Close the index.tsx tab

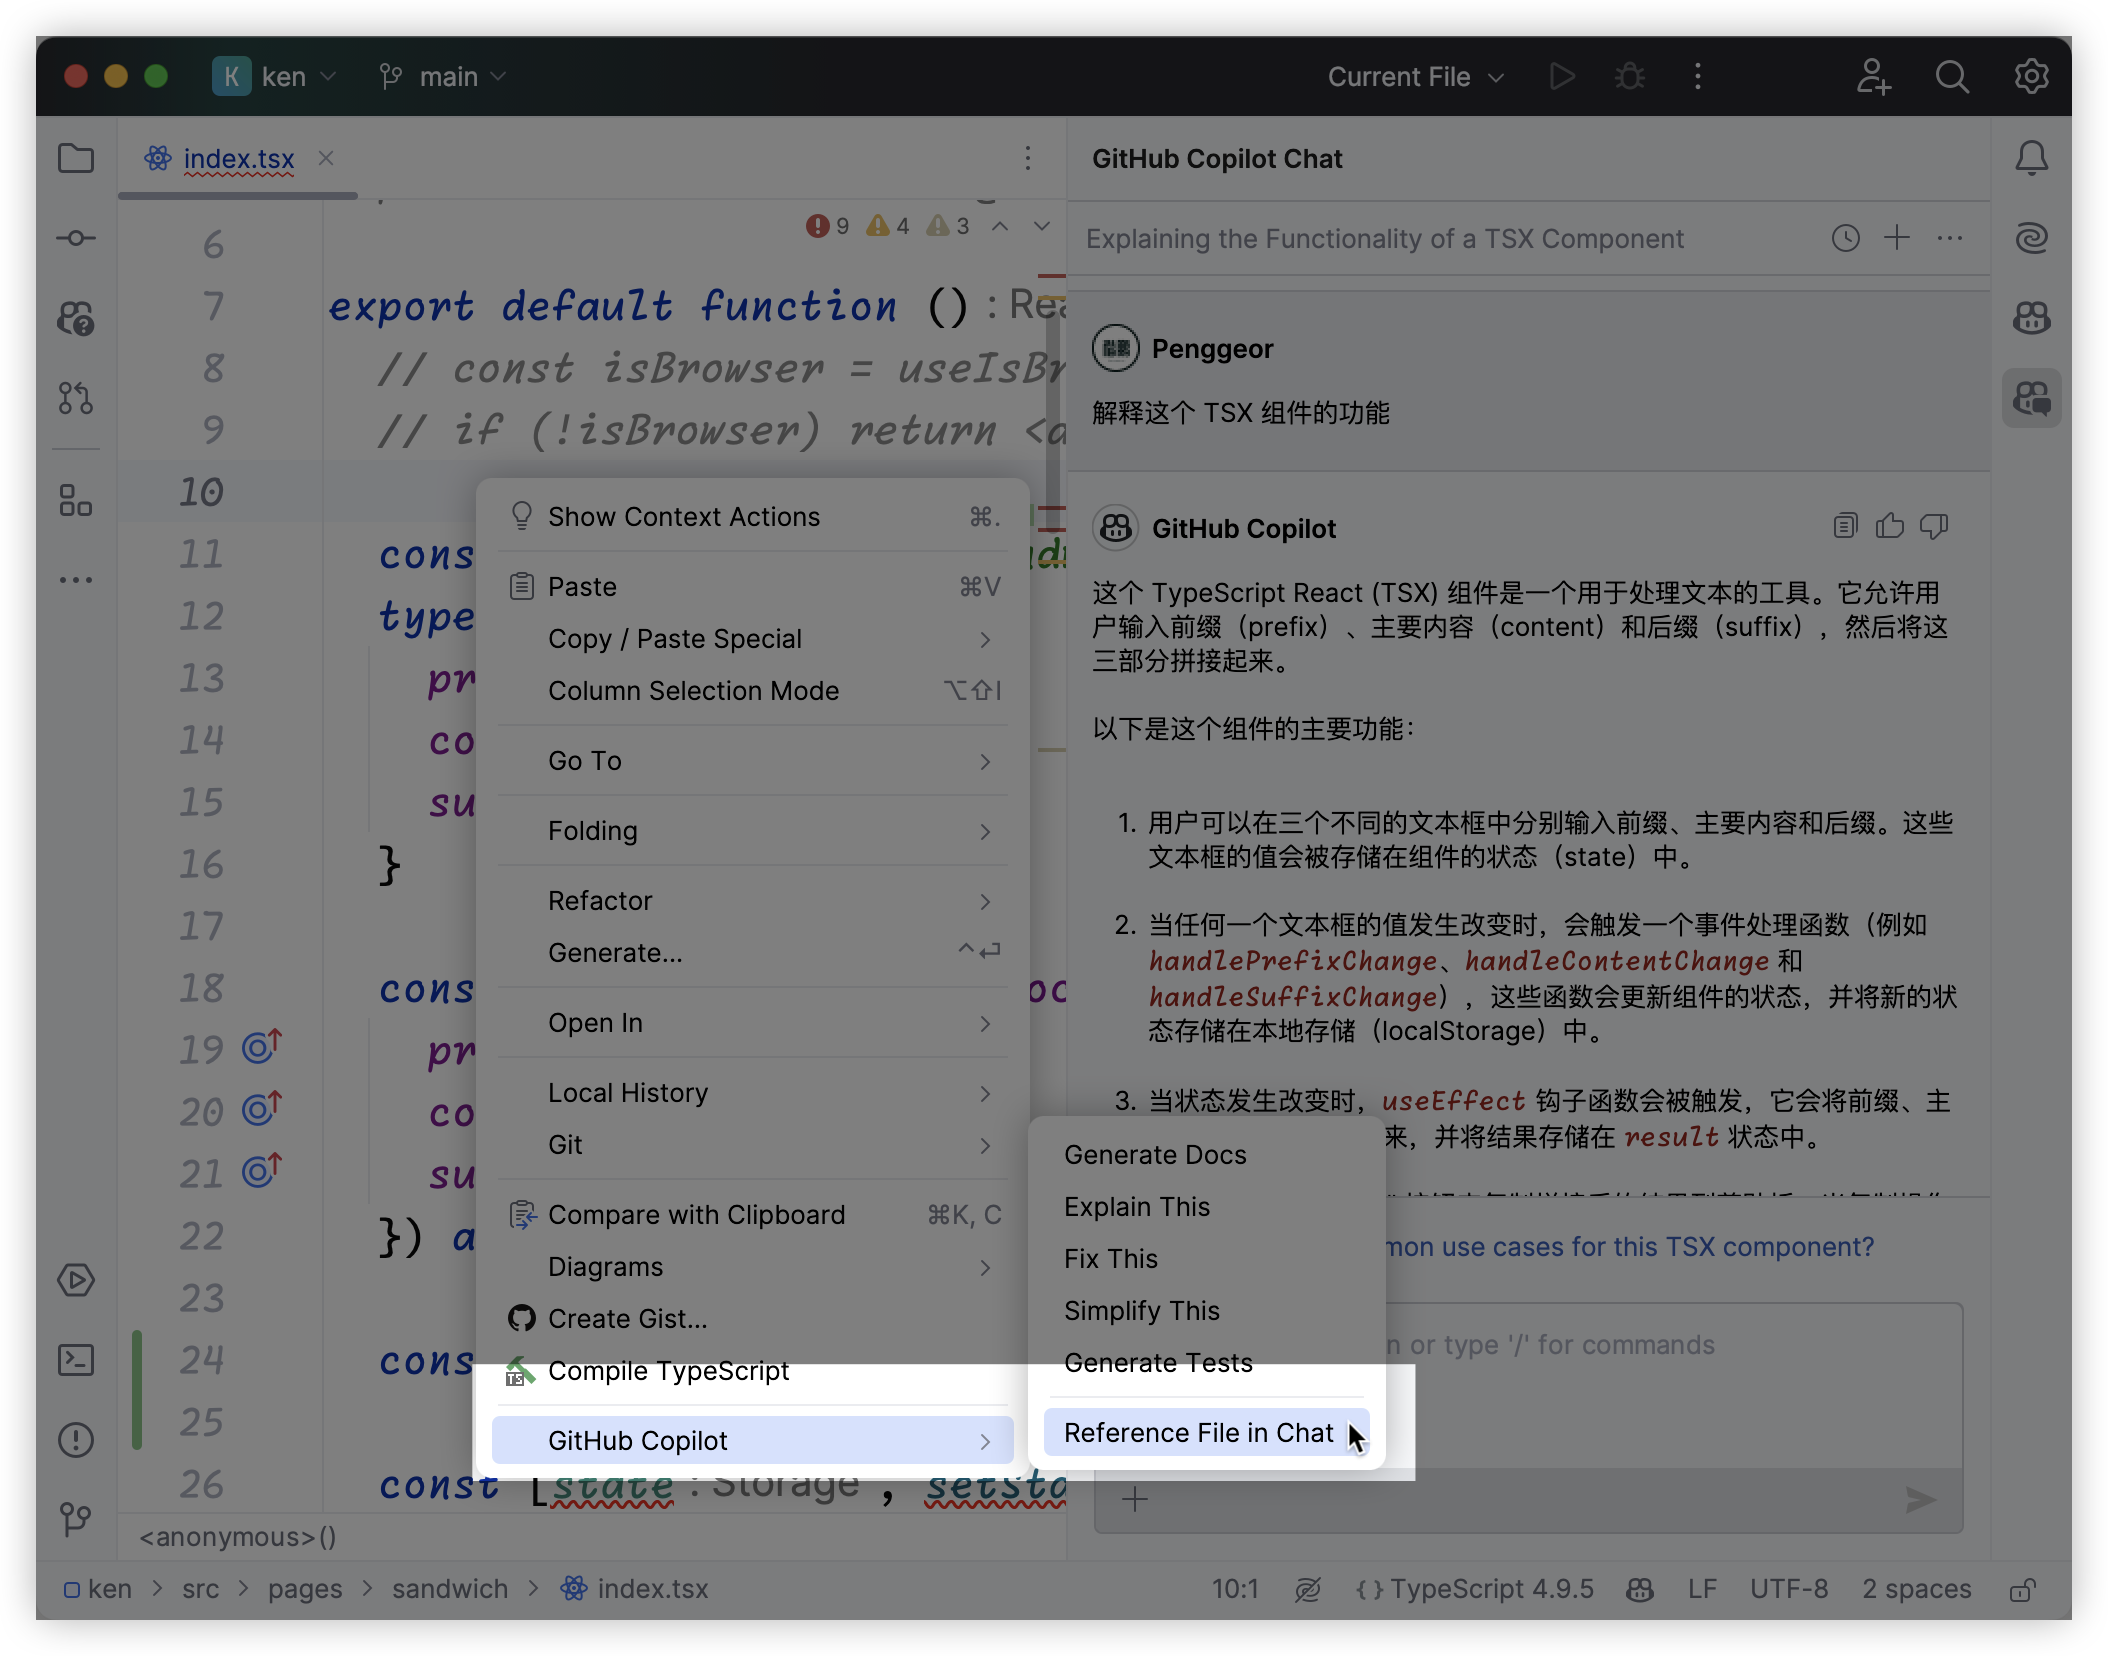325,158
